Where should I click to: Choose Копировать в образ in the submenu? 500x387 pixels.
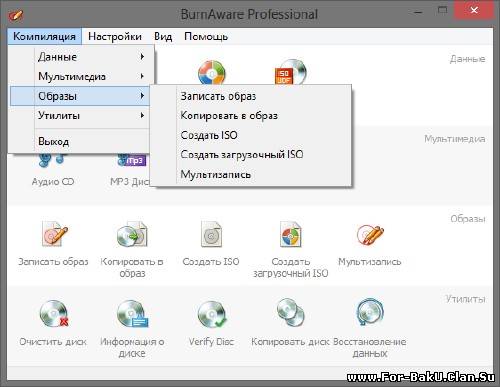[252, 116]
